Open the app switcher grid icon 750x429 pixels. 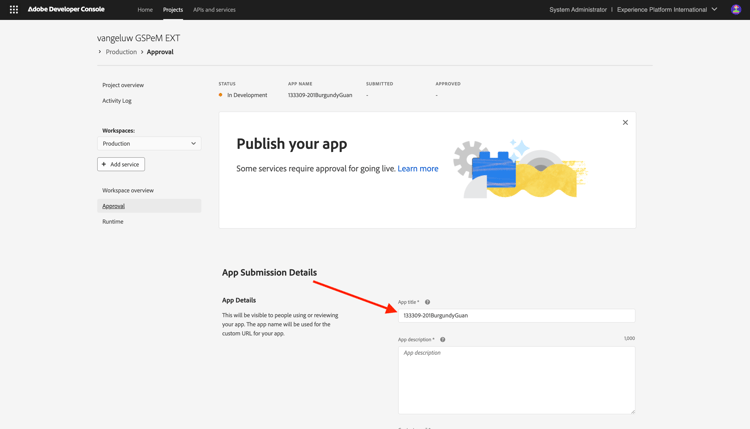click(x=14, y=10)
